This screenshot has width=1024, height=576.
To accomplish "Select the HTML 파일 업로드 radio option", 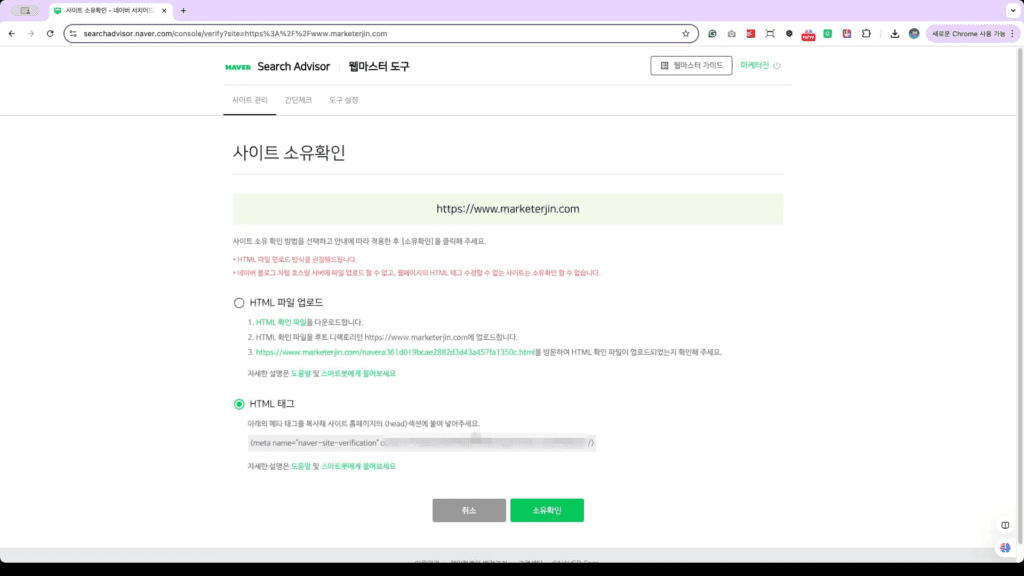I will pos(239,302).
